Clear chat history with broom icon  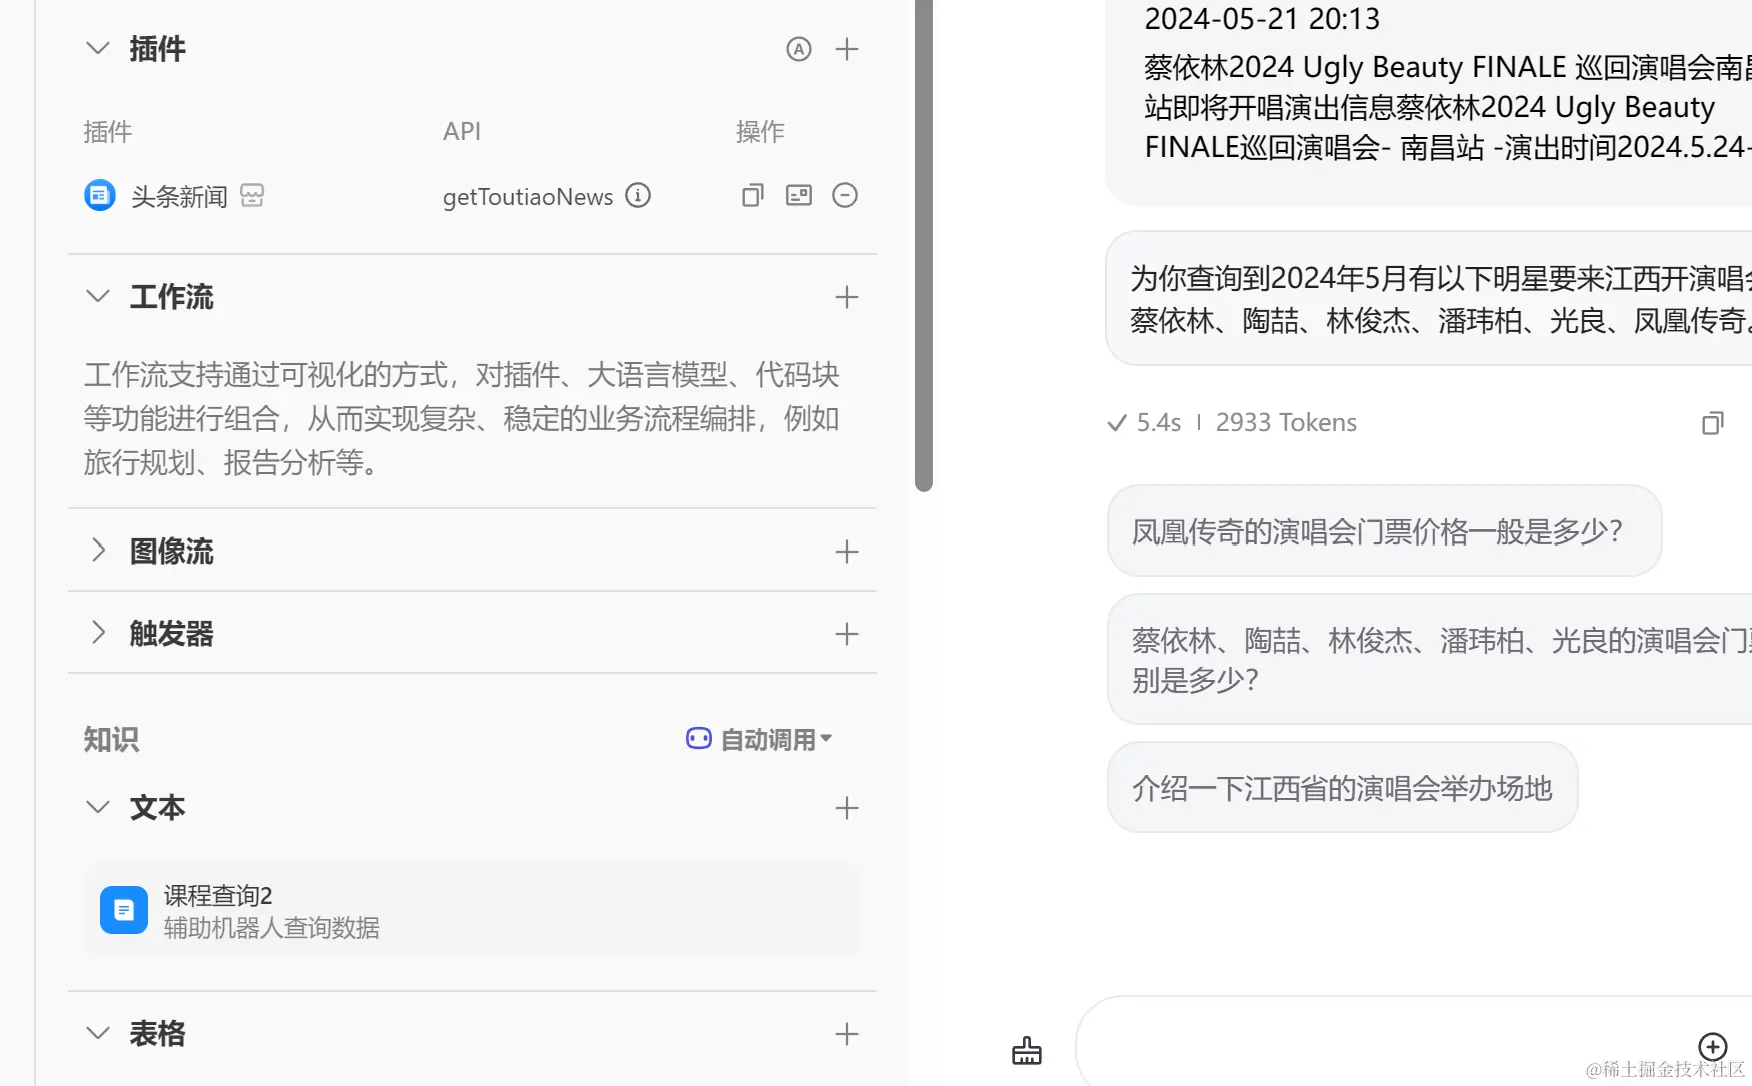(x=1027, y=1051)
